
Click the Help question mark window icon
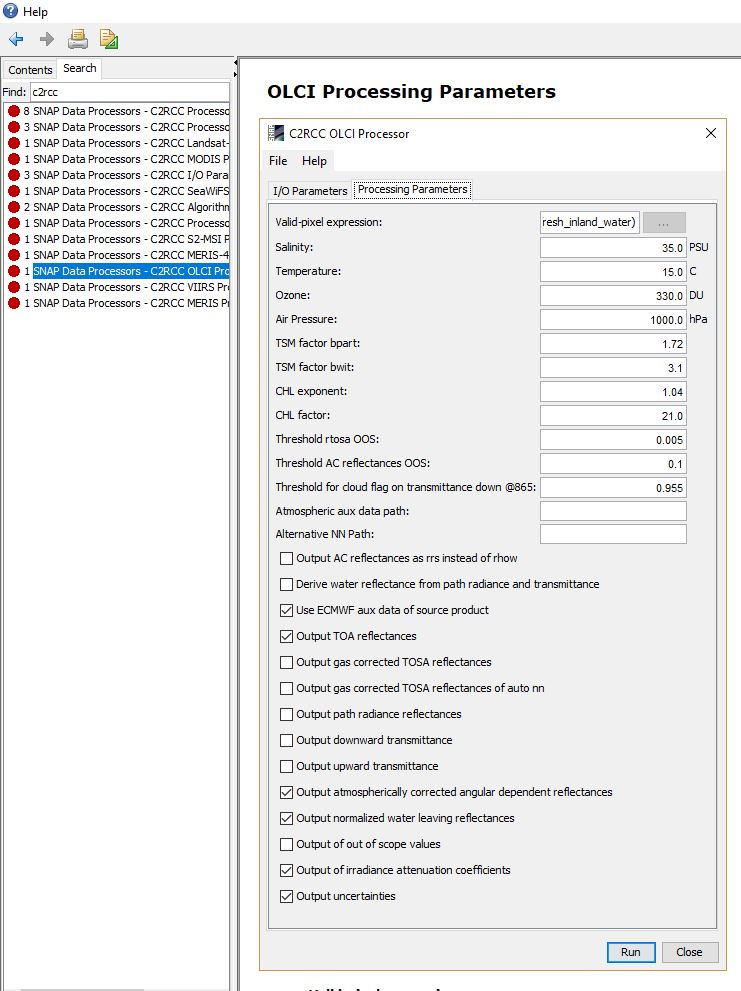click(11, 11)
